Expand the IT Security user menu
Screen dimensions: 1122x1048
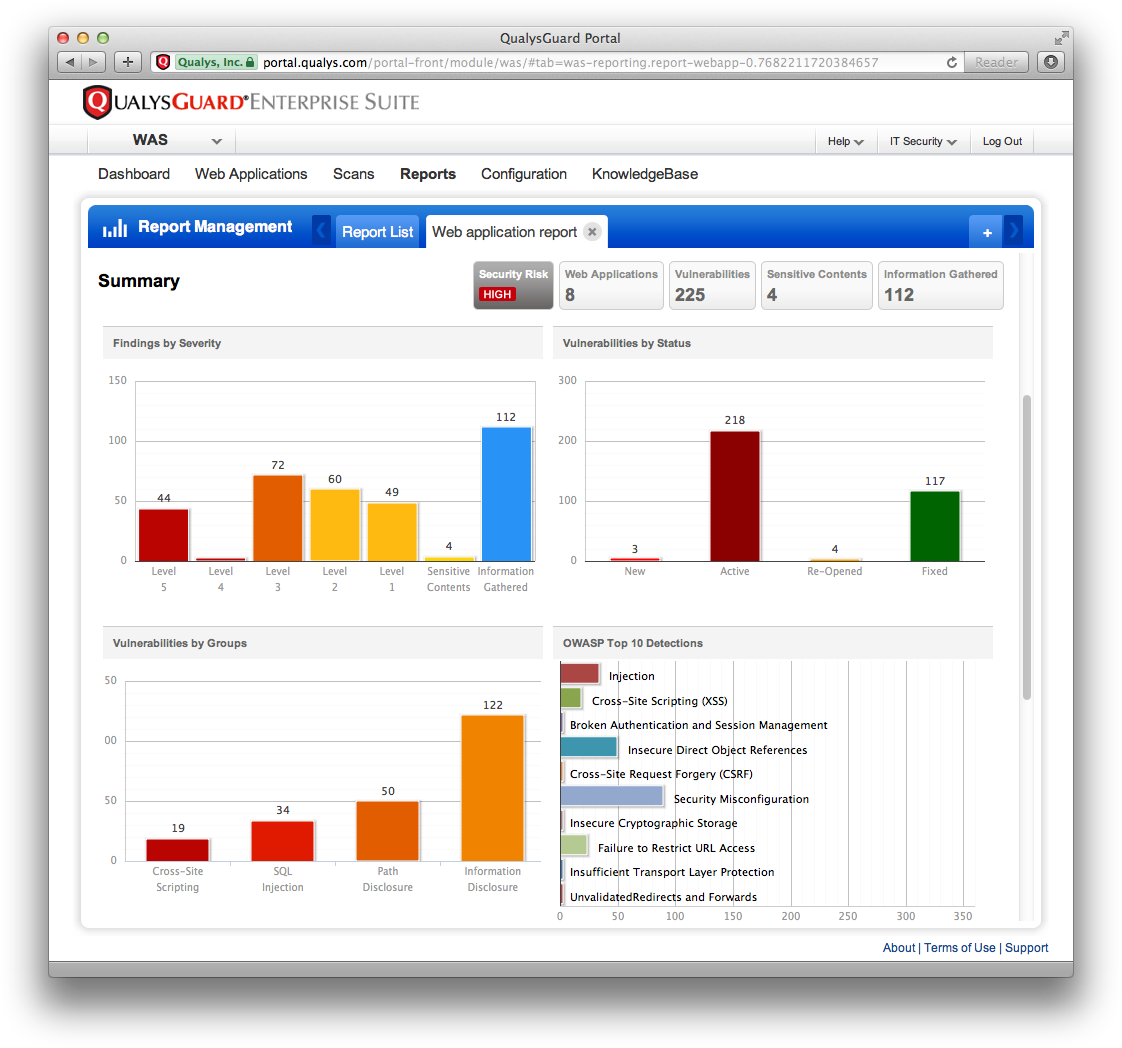coord(922,142)
